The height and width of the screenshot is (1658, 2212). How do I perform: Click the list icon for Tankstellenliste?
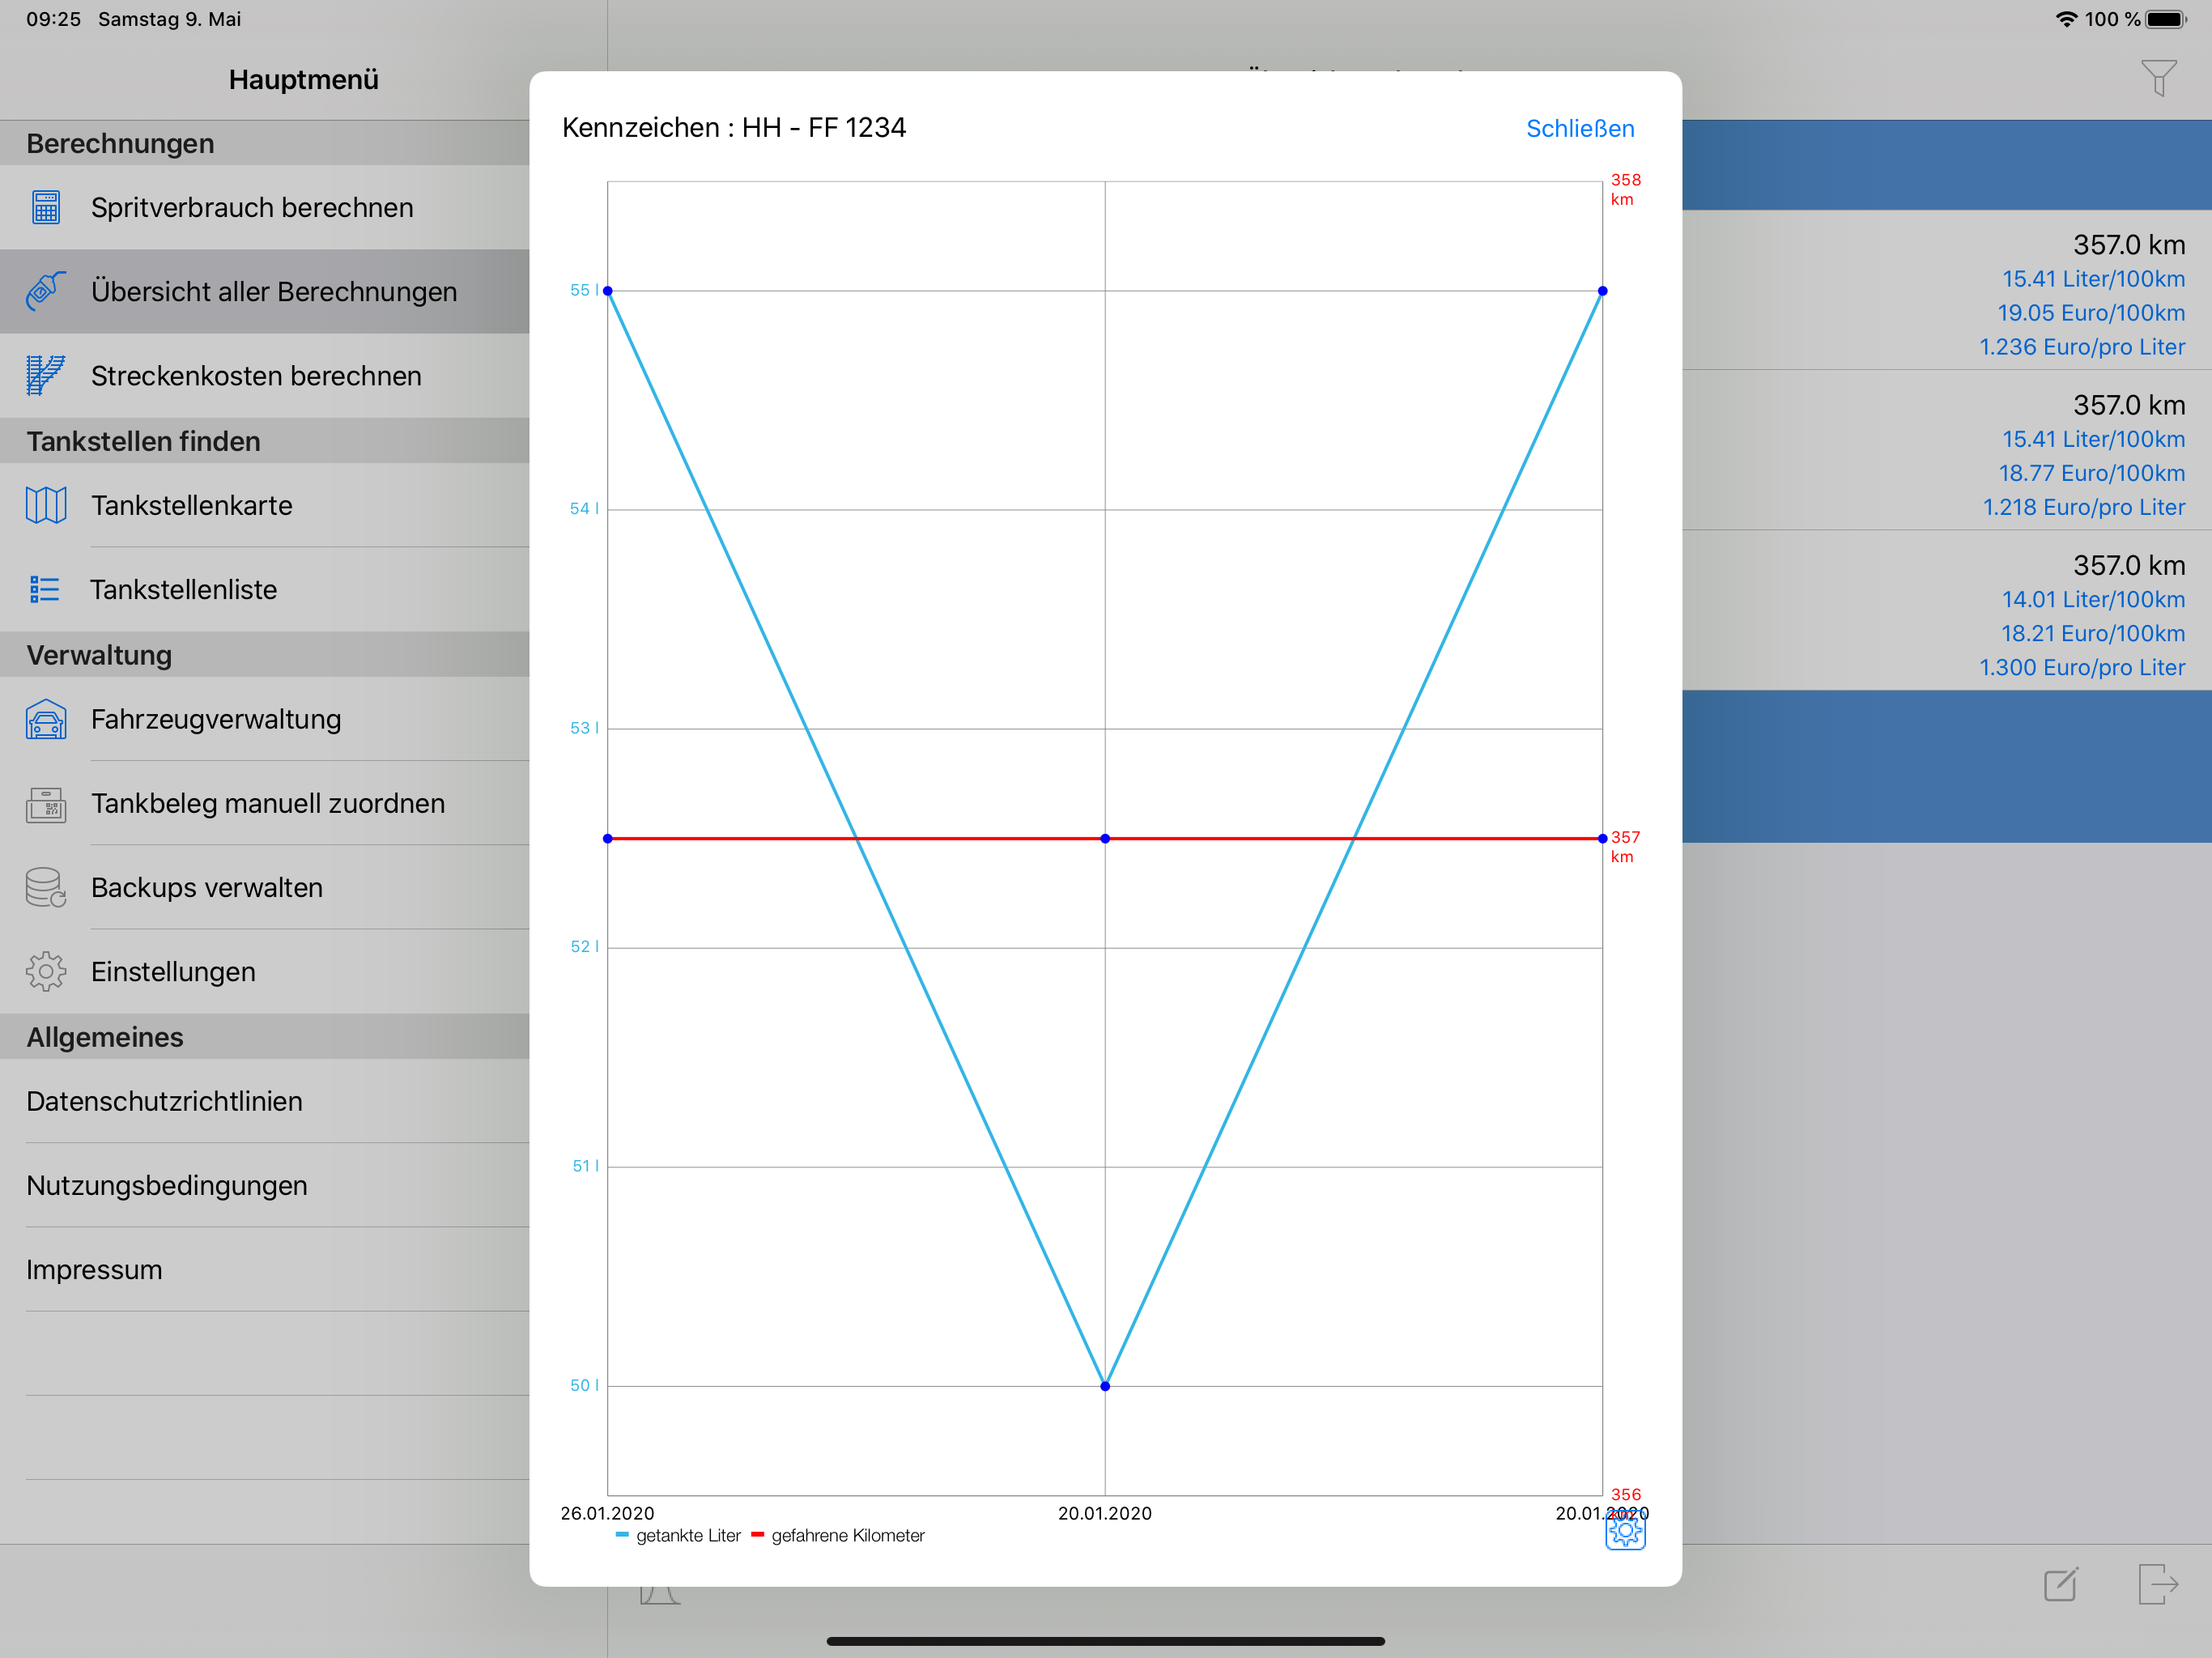click(x=45, y=589)
